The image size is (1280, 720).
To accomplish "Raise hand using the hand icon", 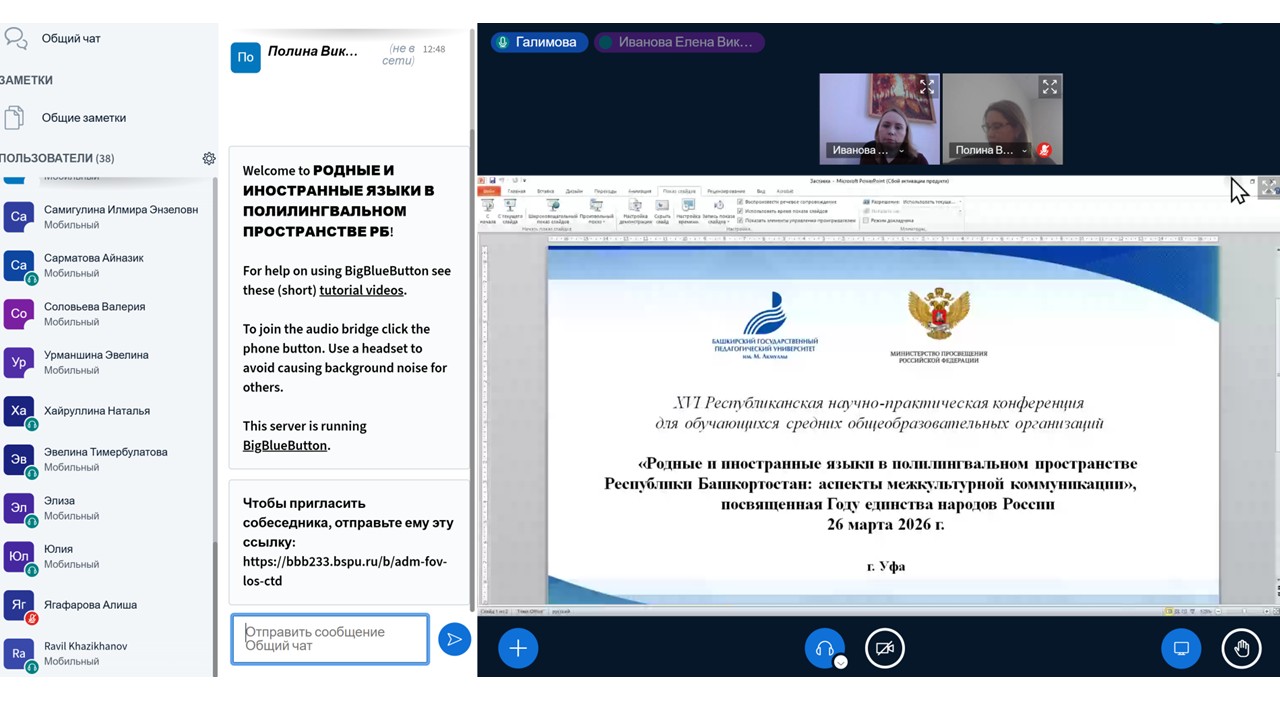I will pos(1241,648).
